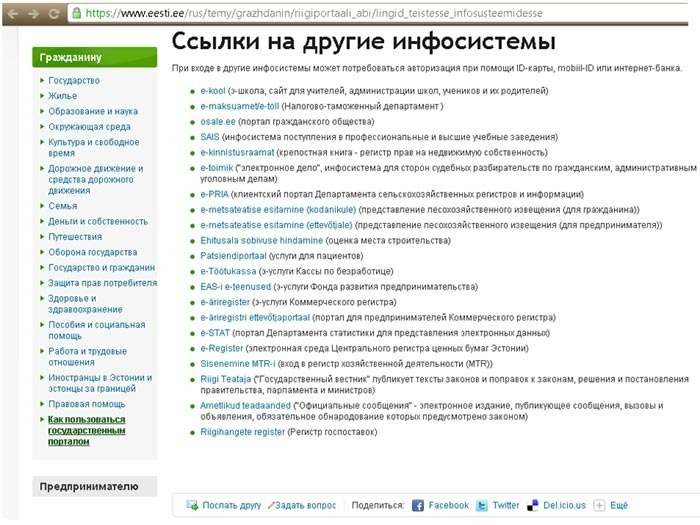Click the Twitter share icon
The height and width of the screenshot is (525, 700).
point(482,505)
